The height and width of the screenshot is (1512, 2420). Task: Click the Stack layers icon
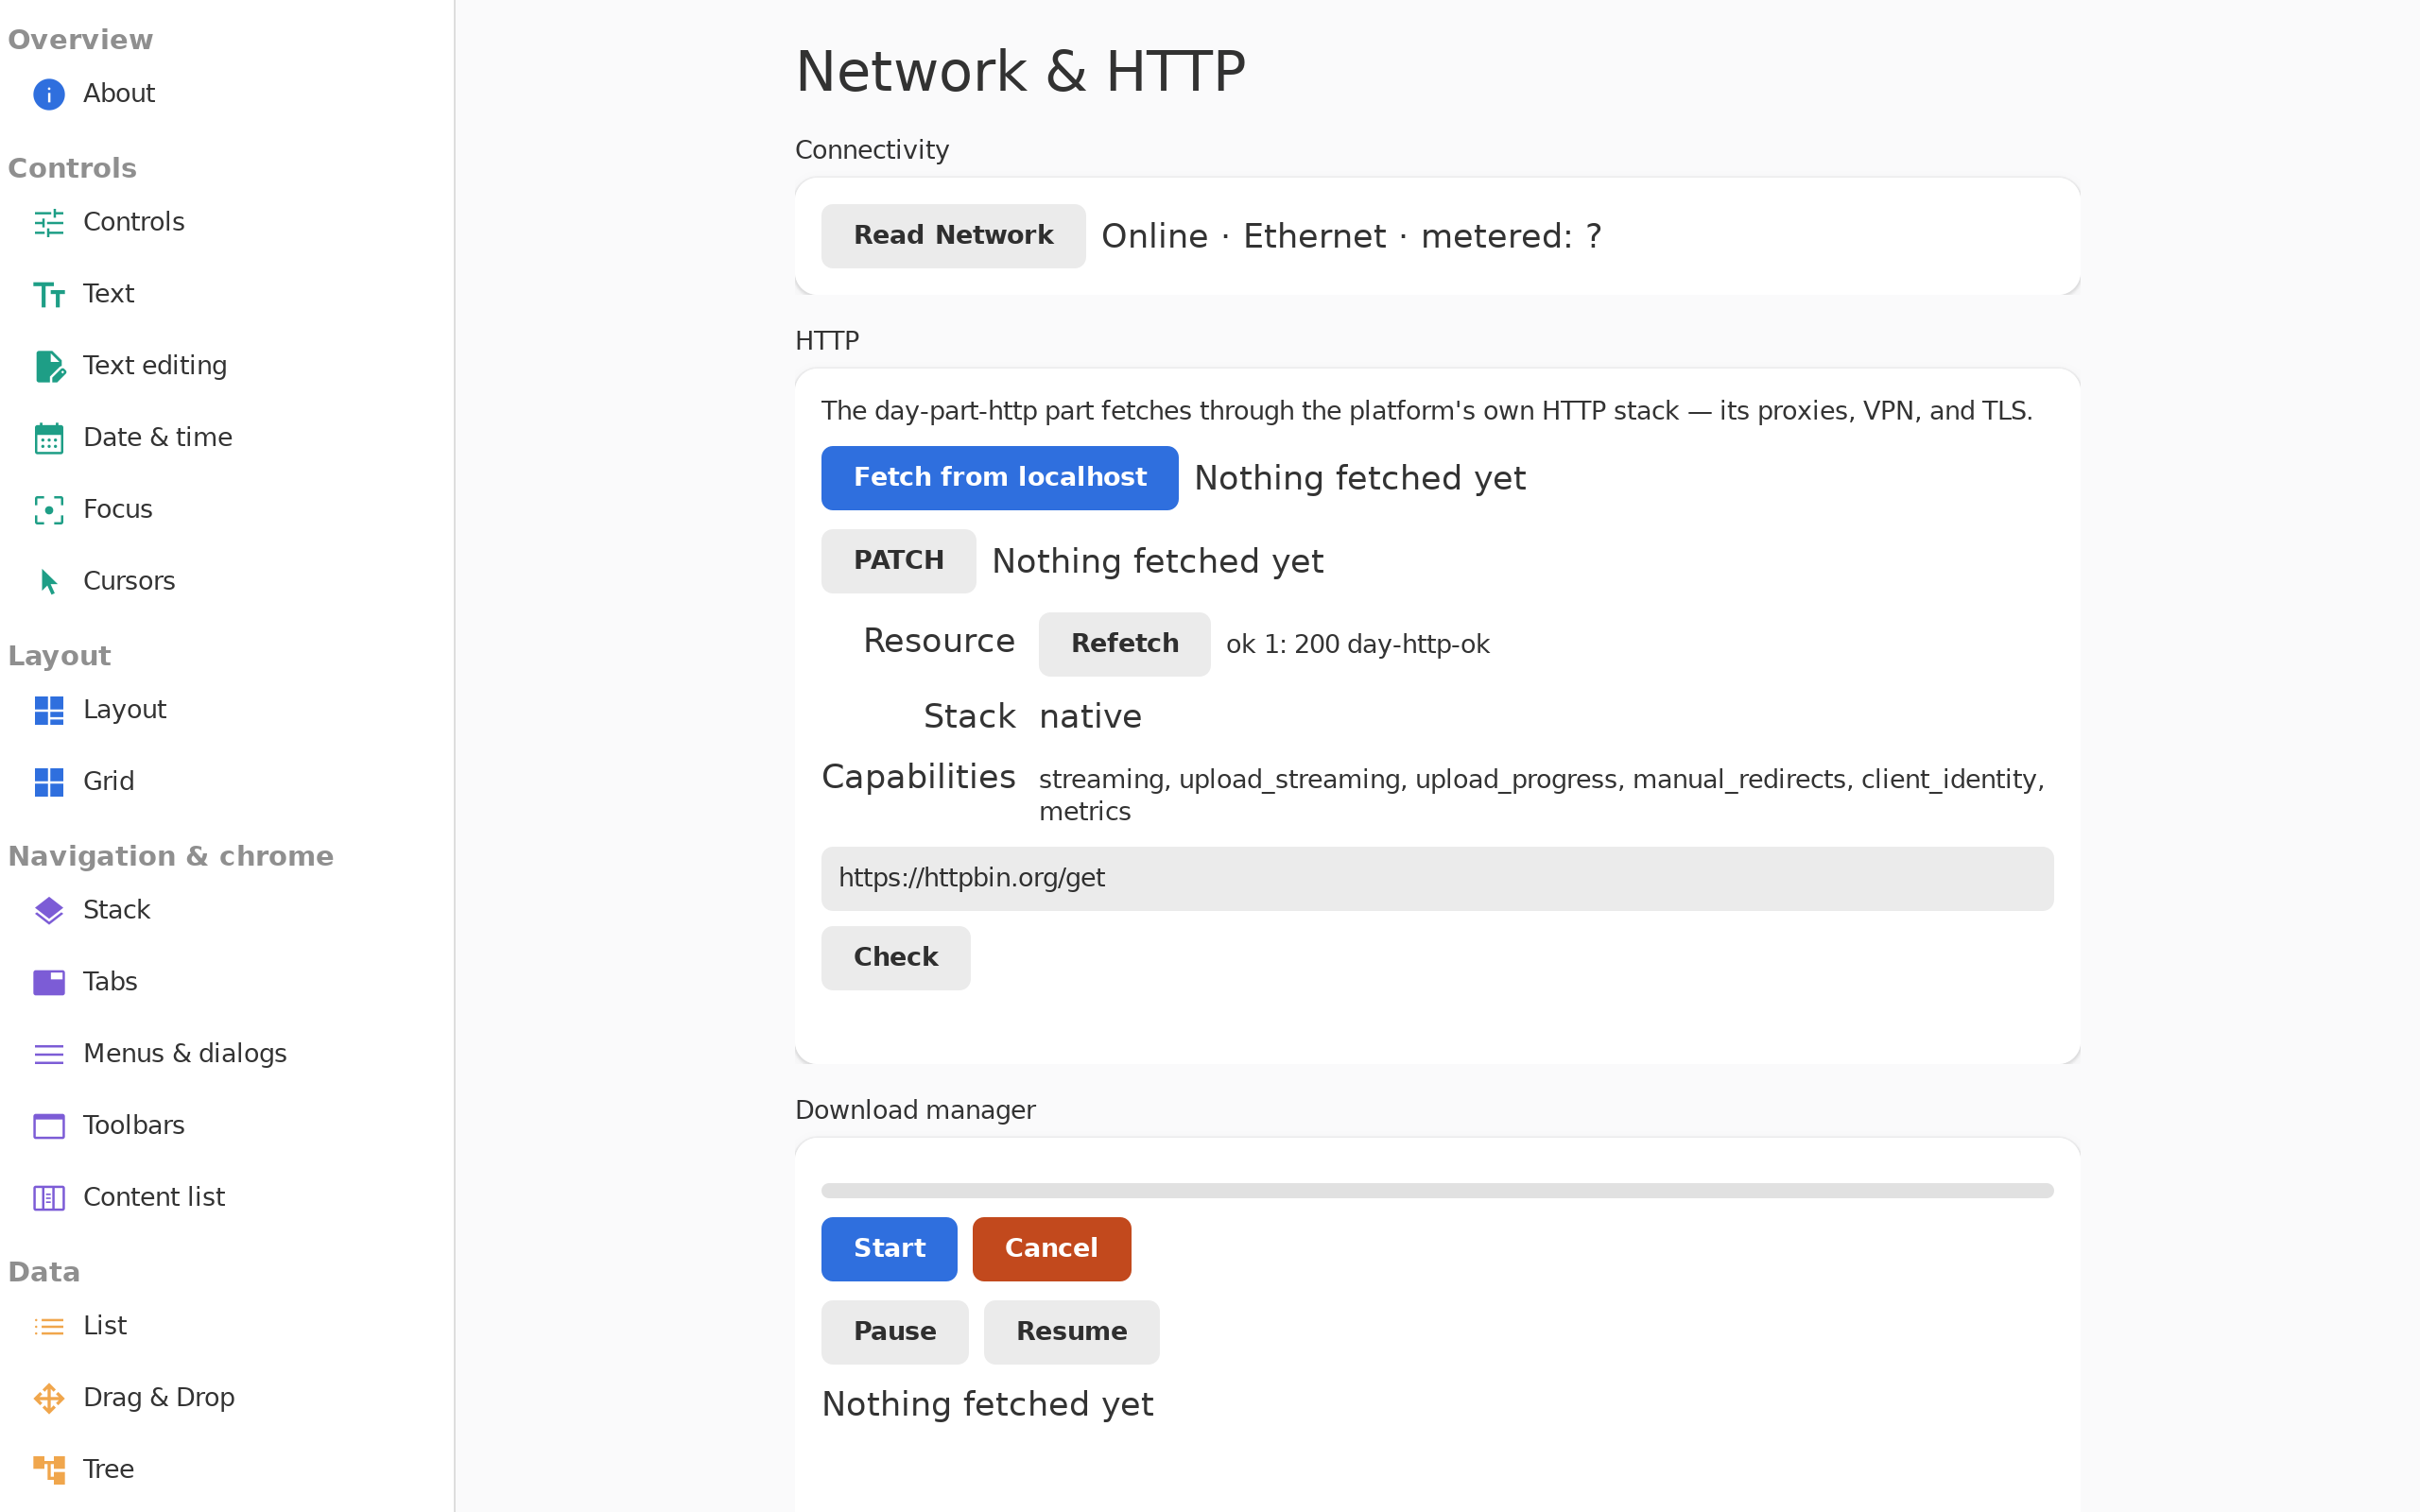tap(49, 910)
